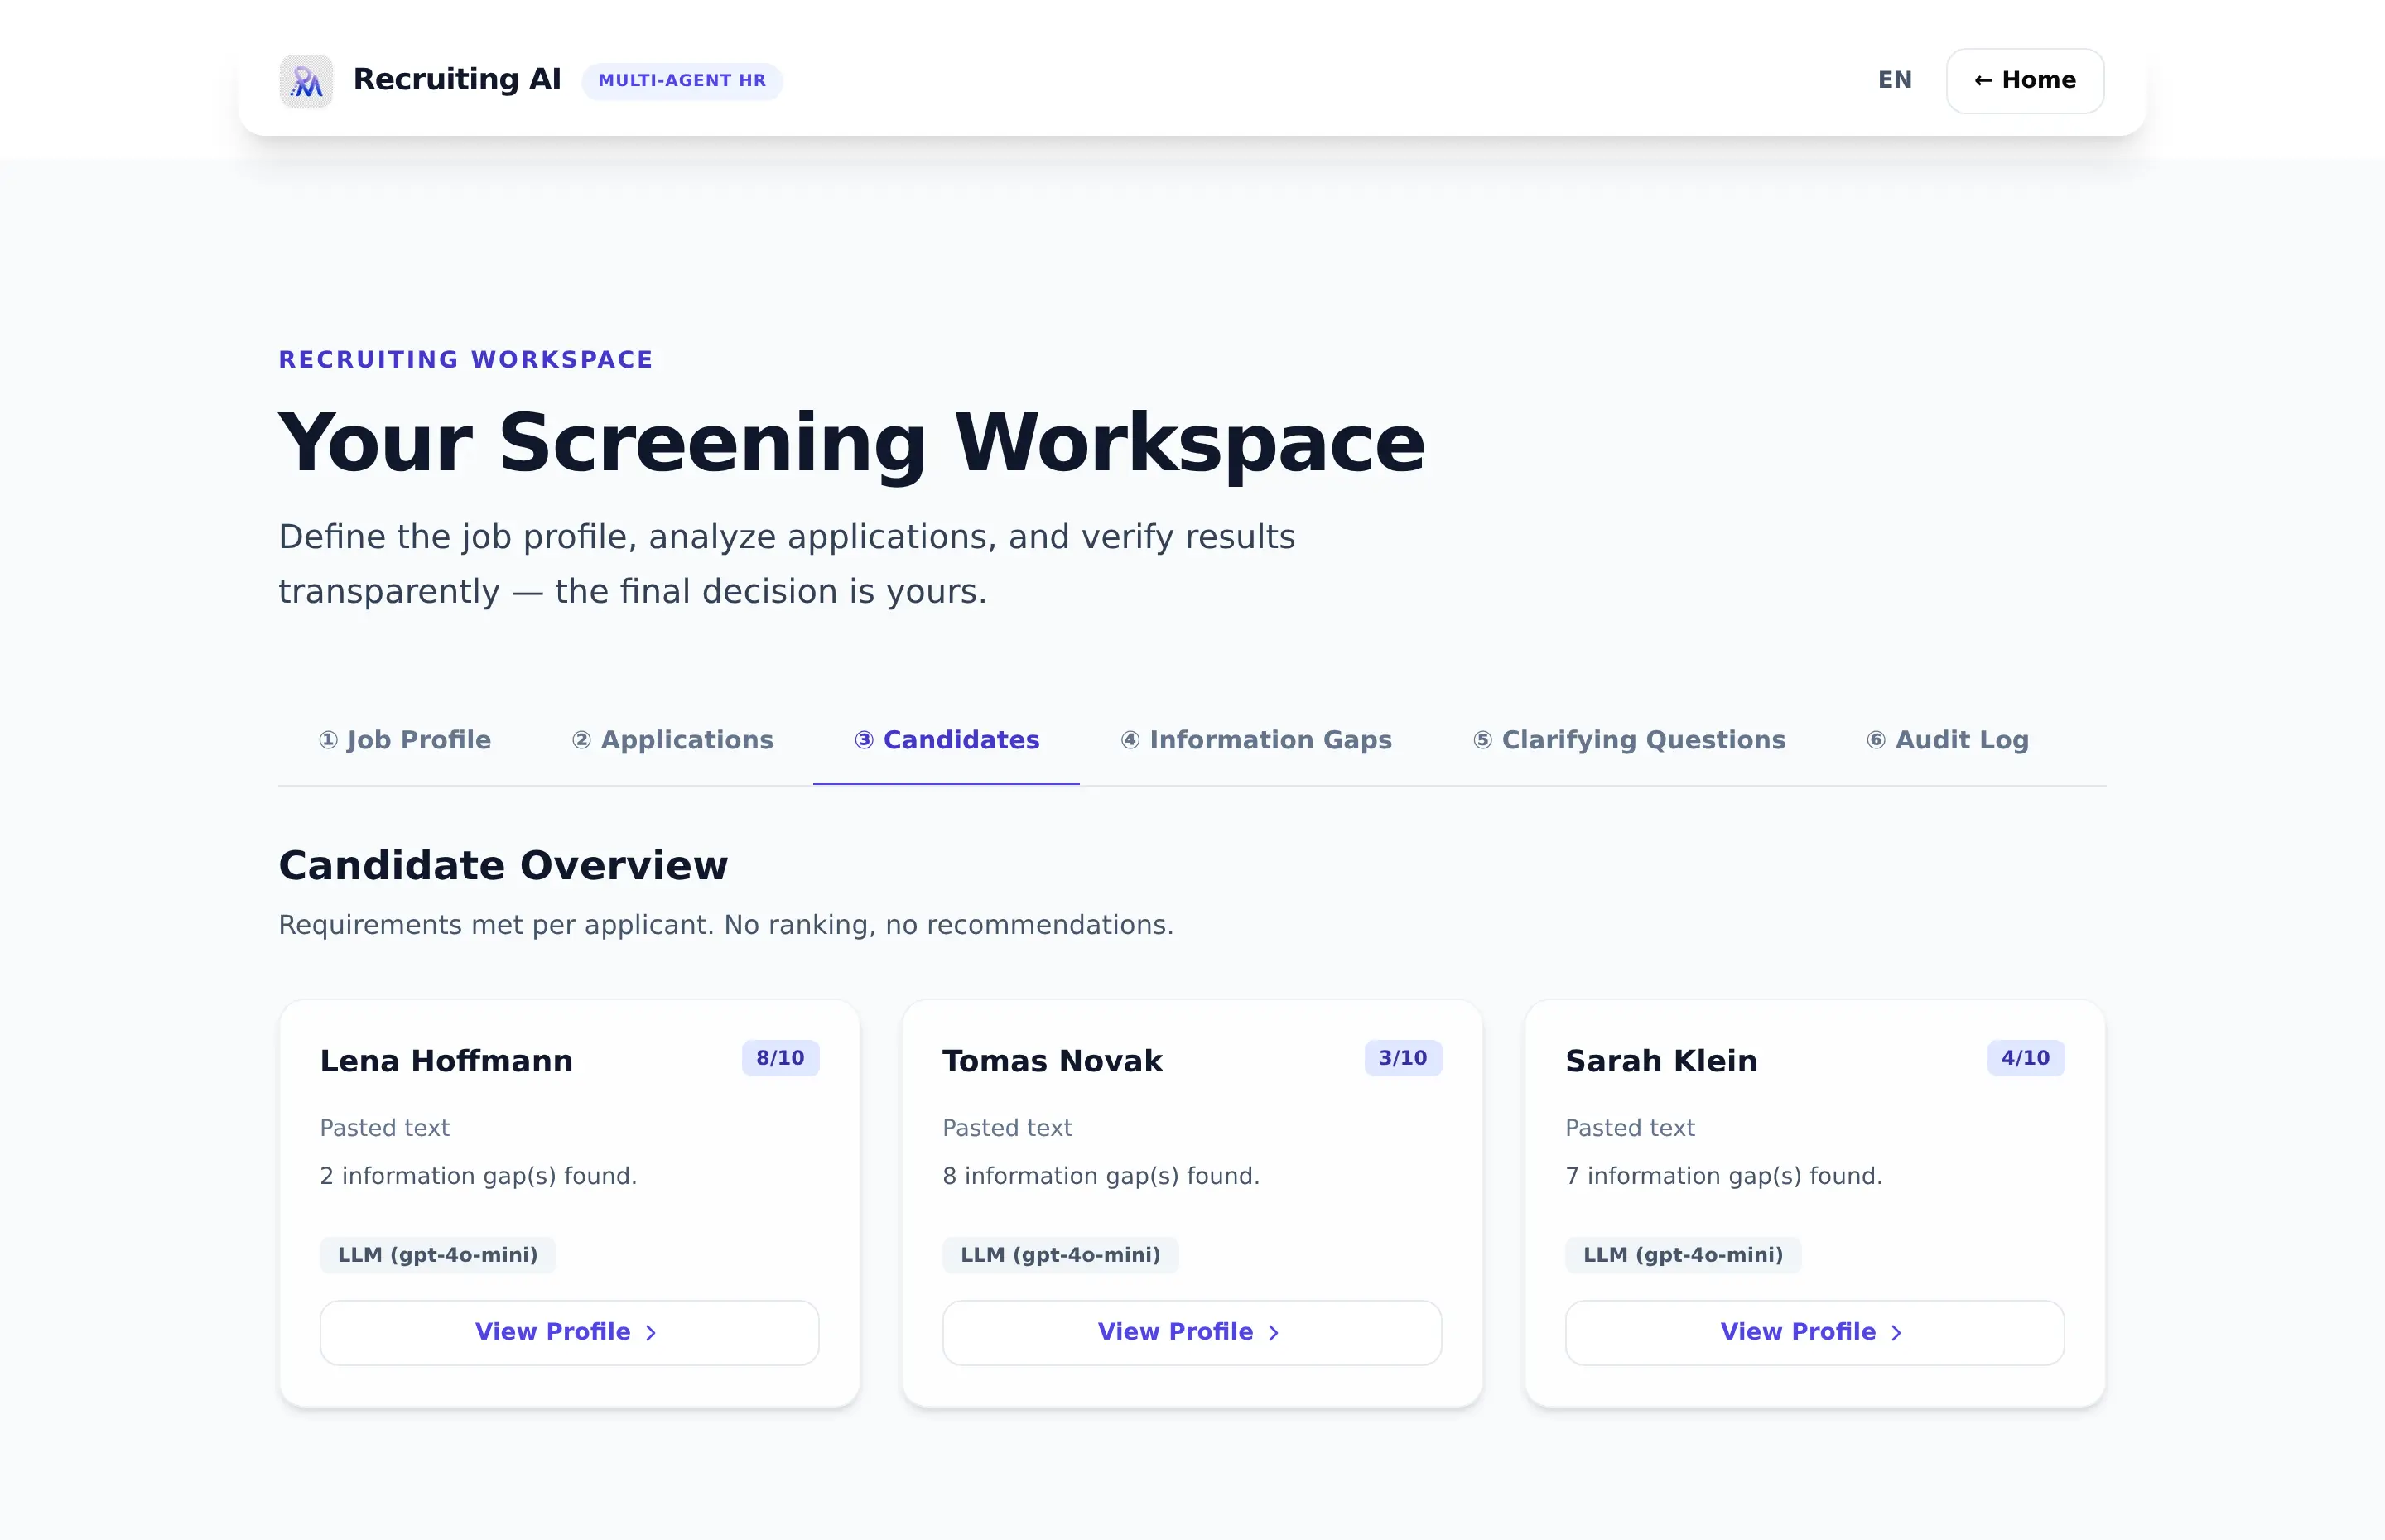Click the Candidate Overview heading
Screen dimensions: 2385x1540
pos(503,865)
